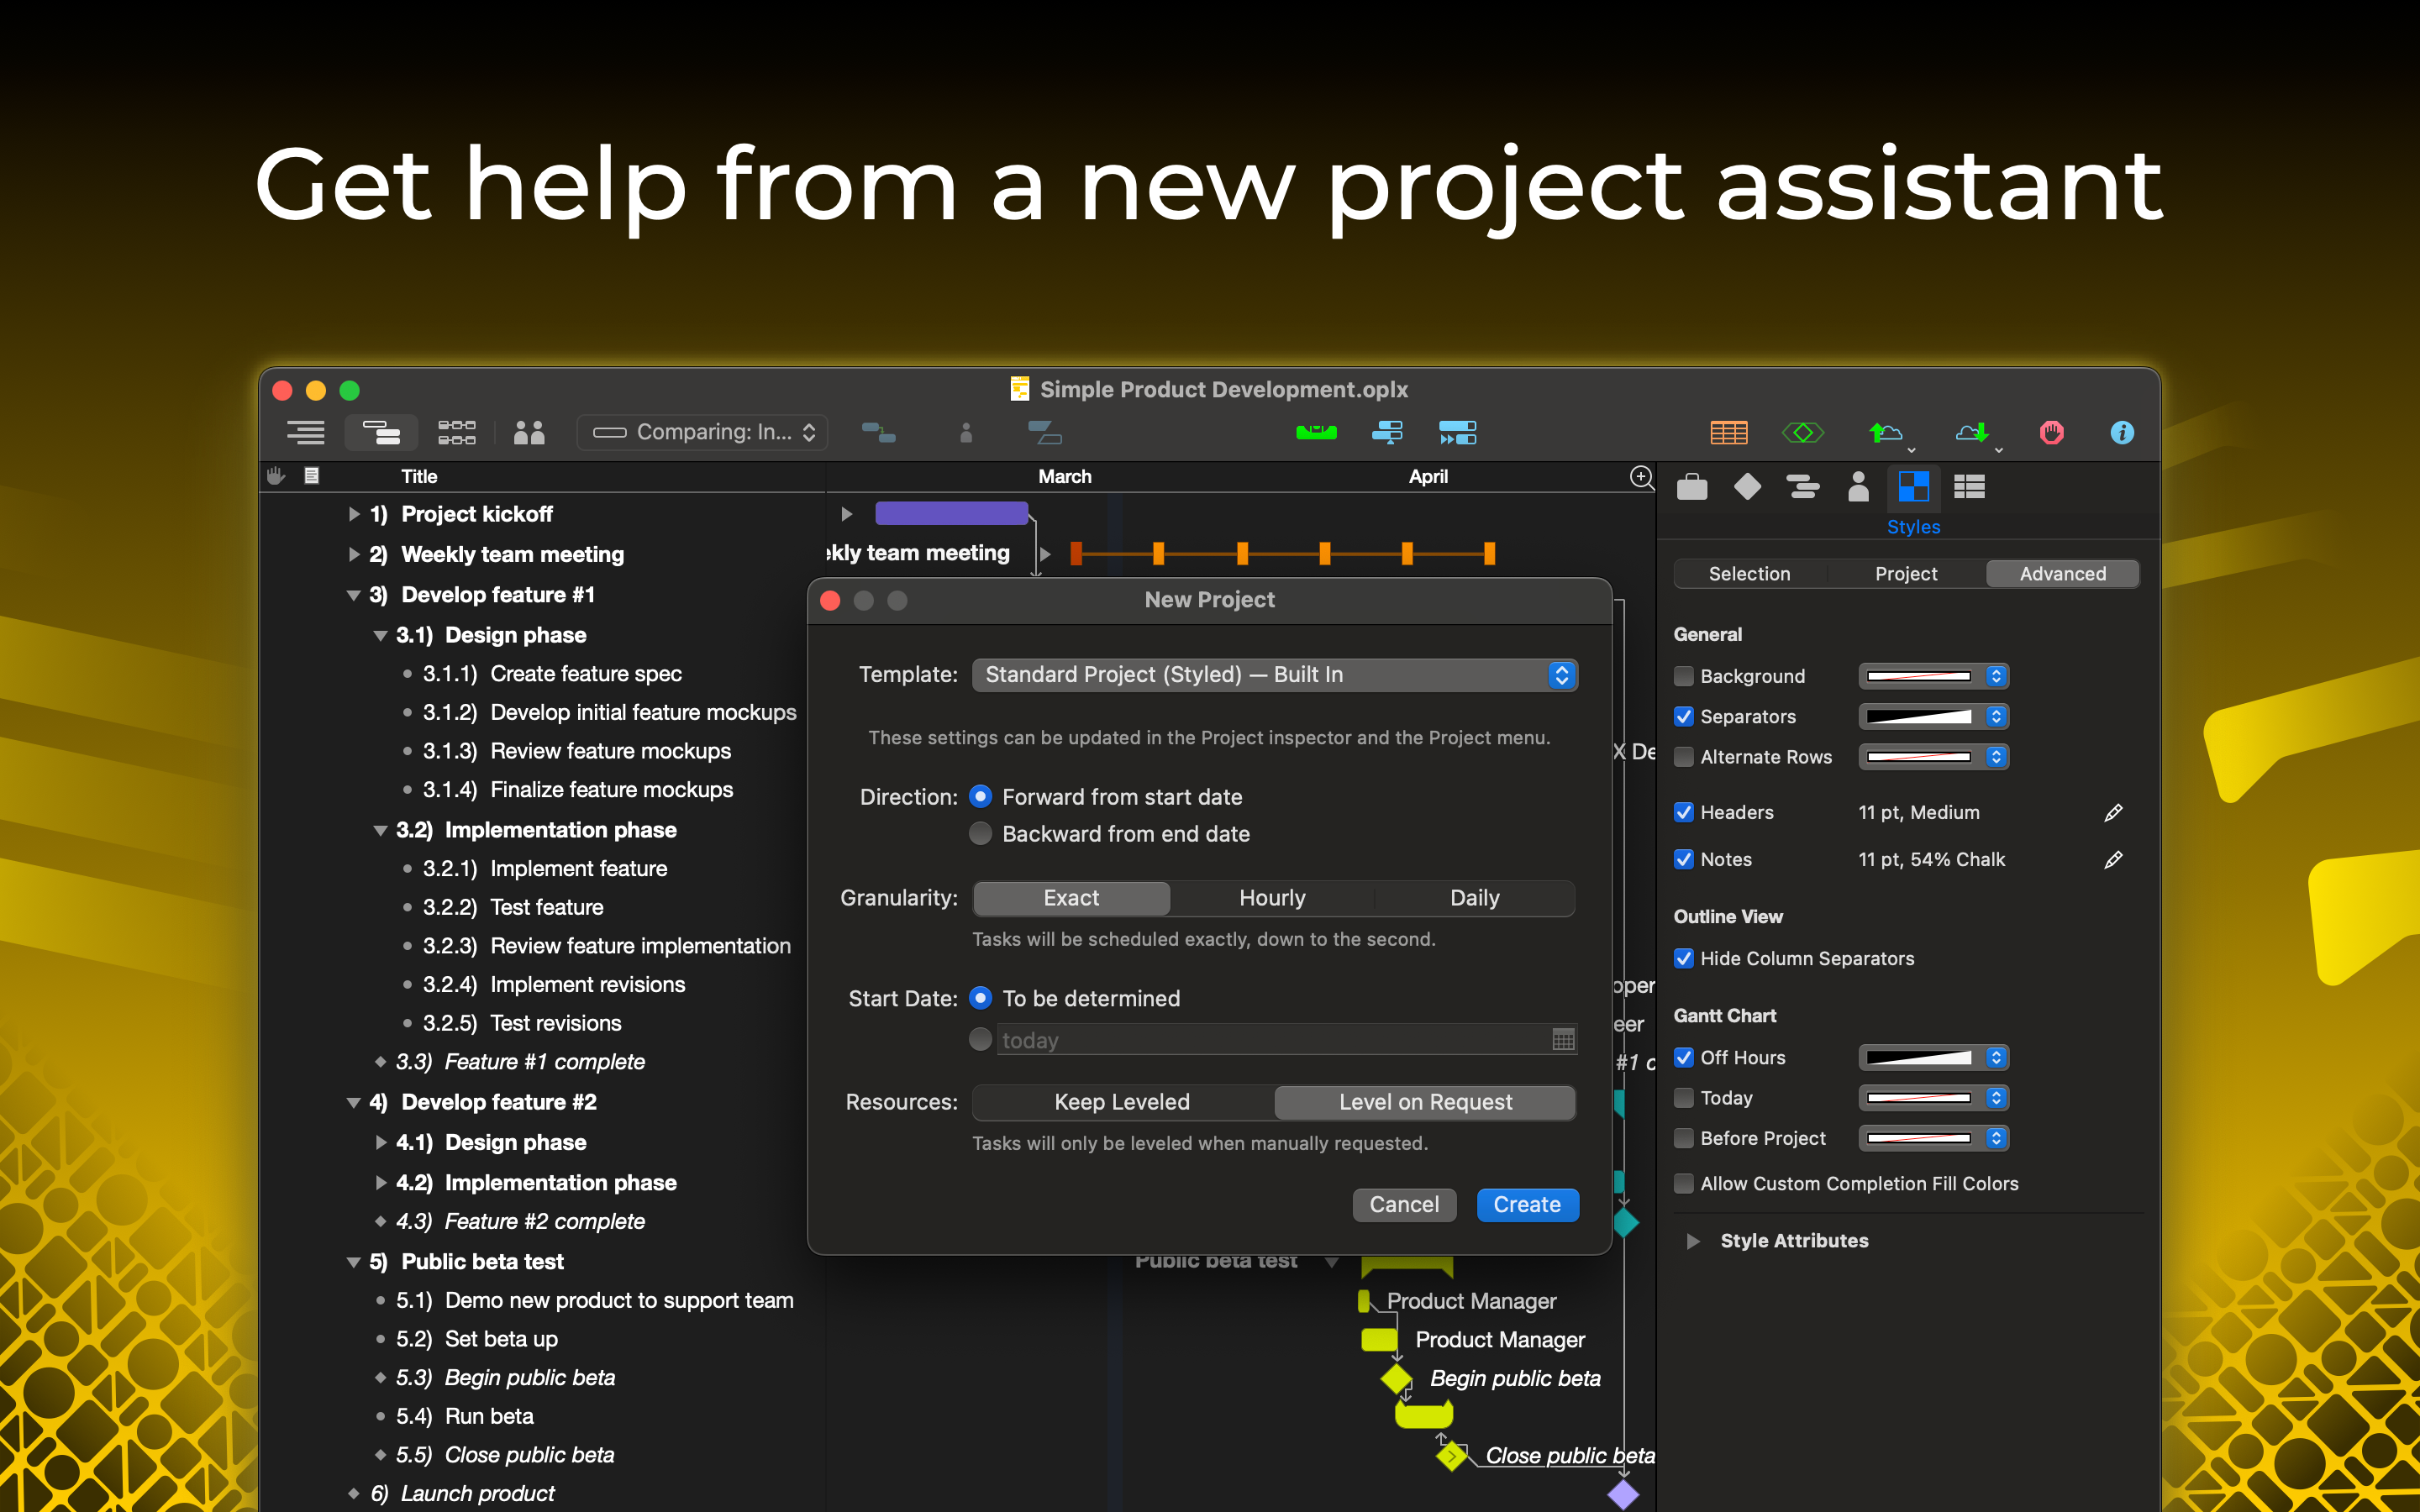This screenshot has width=2420, height=1512.
Task: Click the red Violations hand icon
Action: coord(2051,432)
